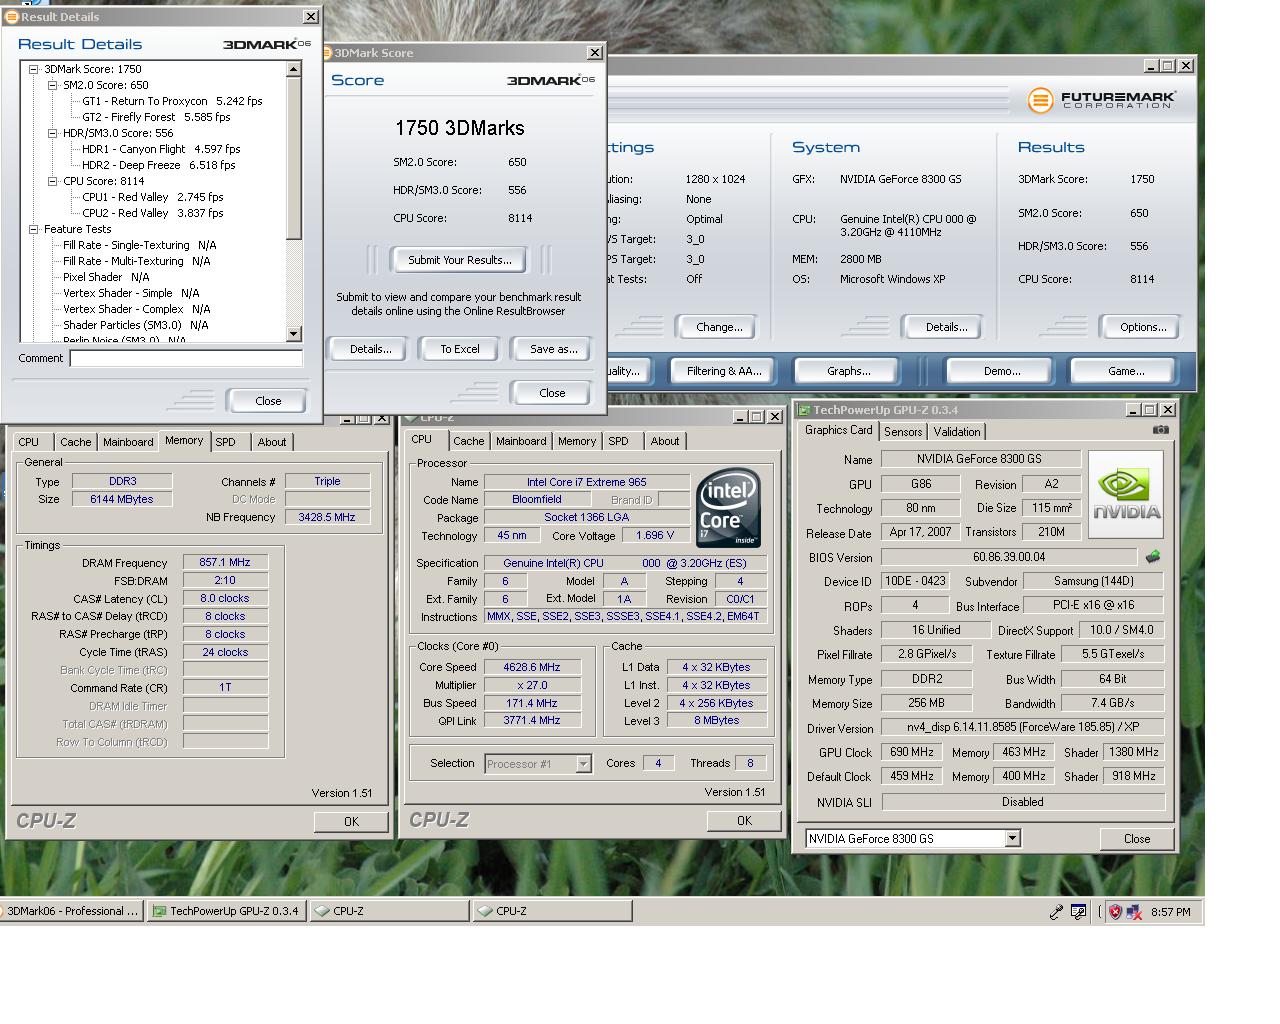This screenshot has height=1024, width=1280.
Task: Switch to the SPD tab in memory CPU-Z
Action: (x=226, y=441)
